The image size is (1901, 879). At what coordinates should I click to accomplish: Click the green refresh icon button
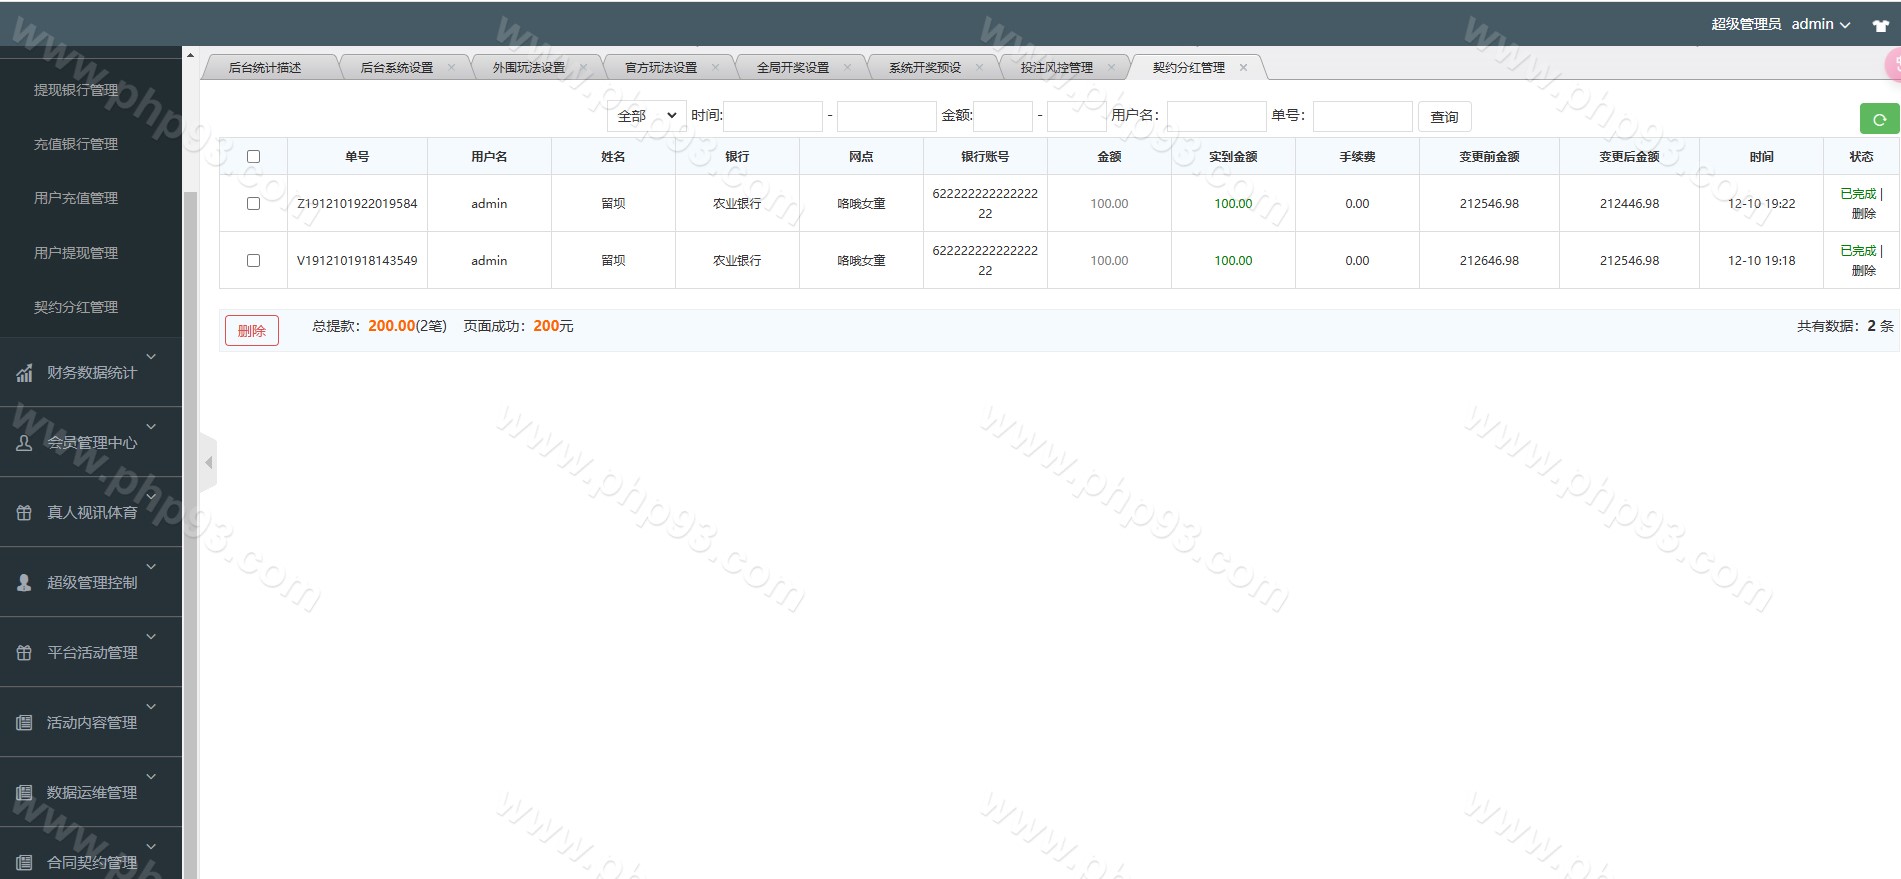(1879, 119)
